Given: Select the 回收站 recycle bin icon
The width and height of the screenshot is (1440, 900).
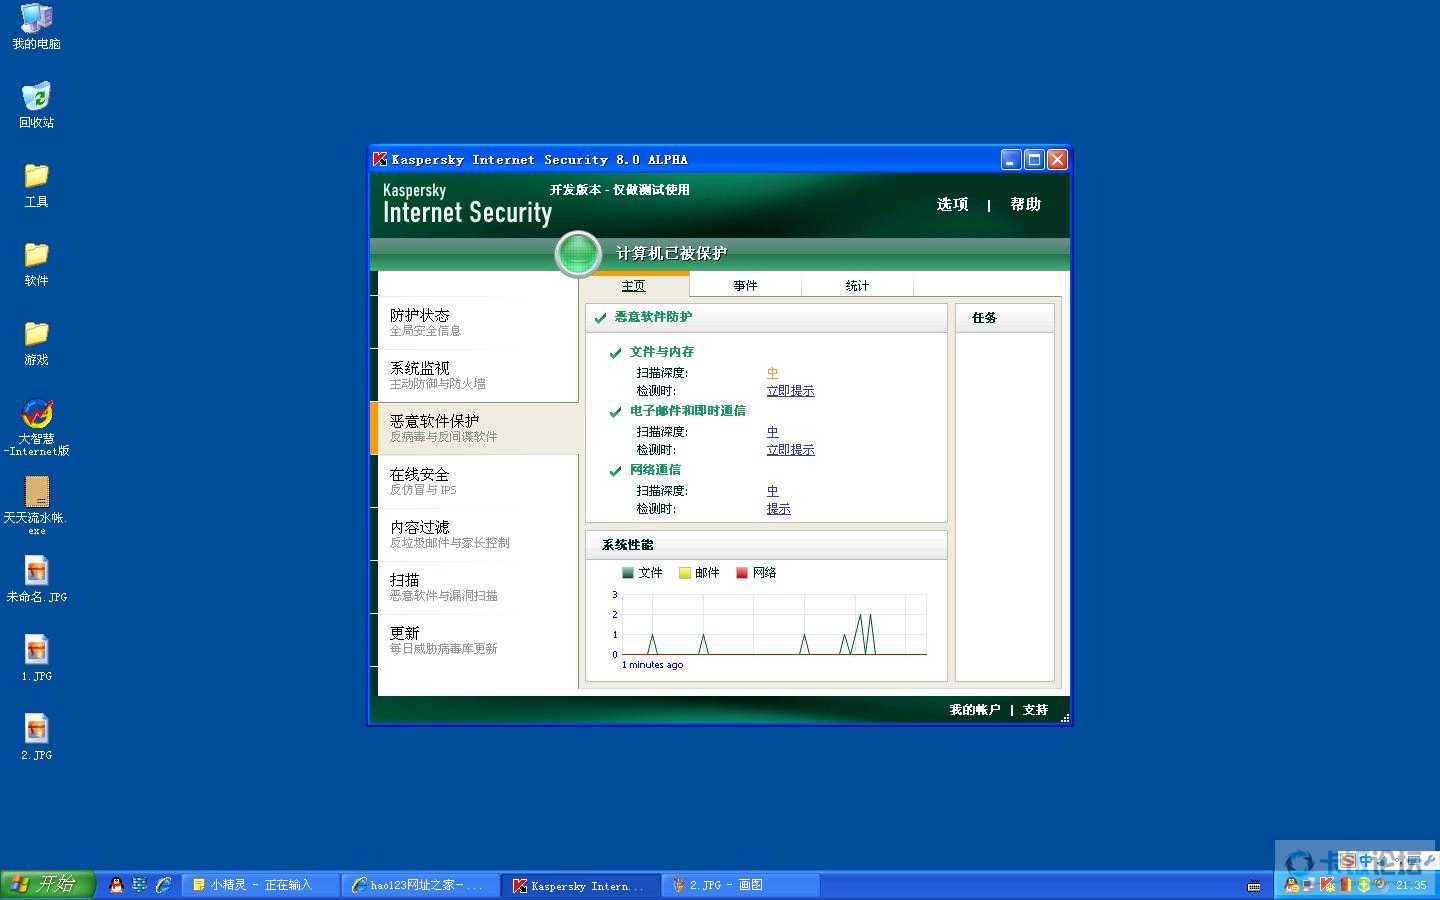Looking at the screenshot, I should click(x=36, y=105).
